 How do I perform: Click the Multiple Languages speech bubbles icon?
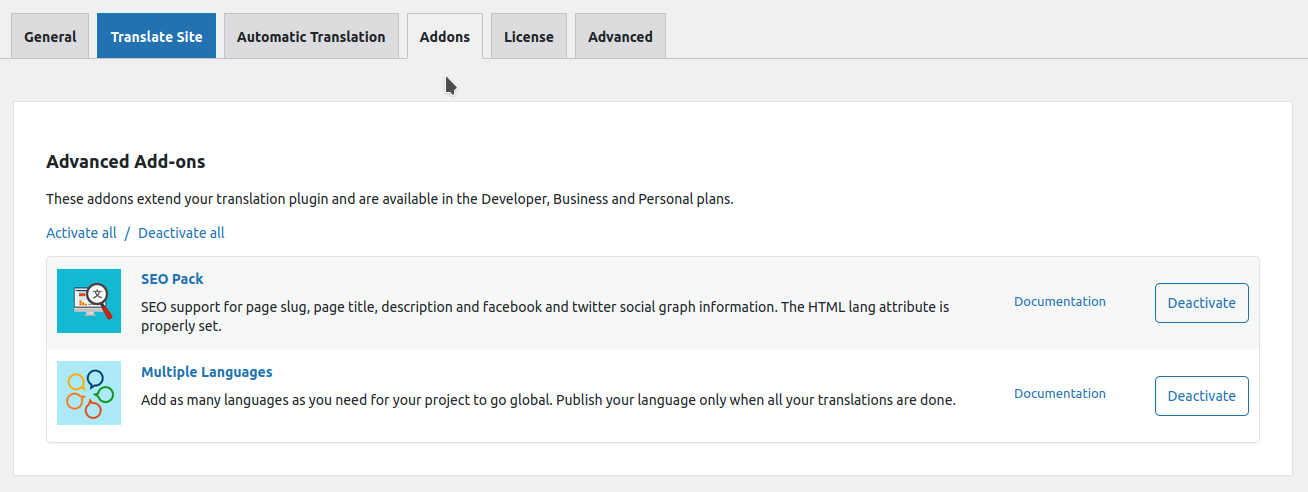(x=89, y=393)
